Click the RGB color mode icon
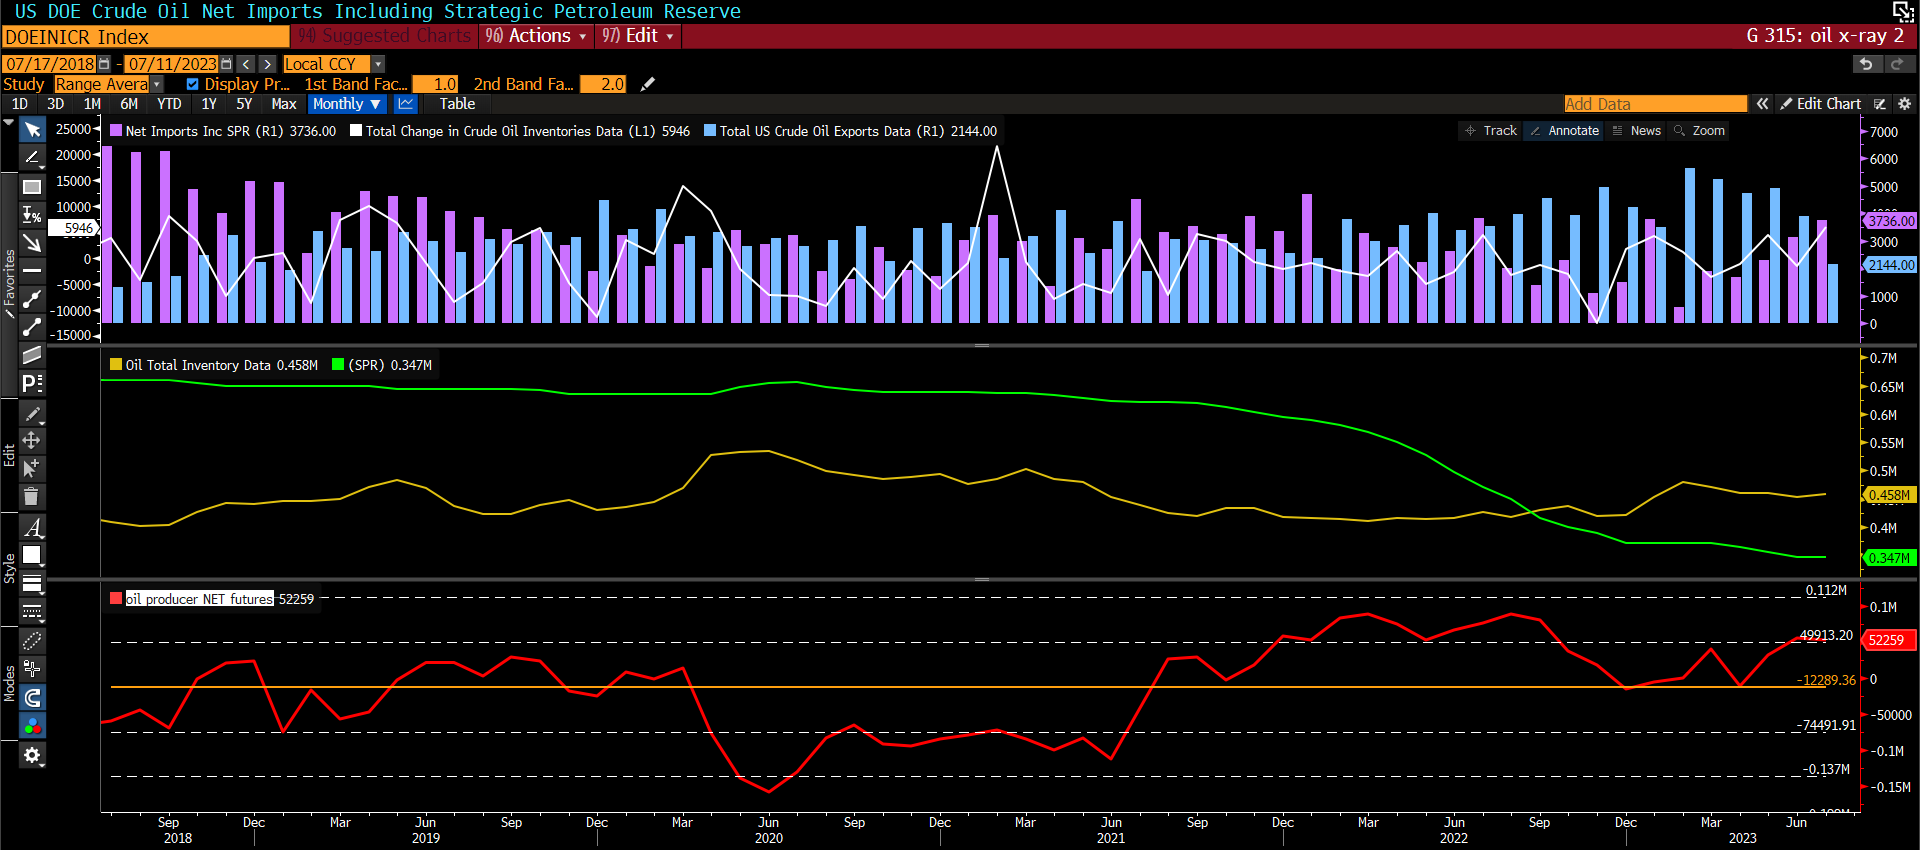The width and height of the screenshot is (1920, 850). pyautogui.click(x=32, y=726)
